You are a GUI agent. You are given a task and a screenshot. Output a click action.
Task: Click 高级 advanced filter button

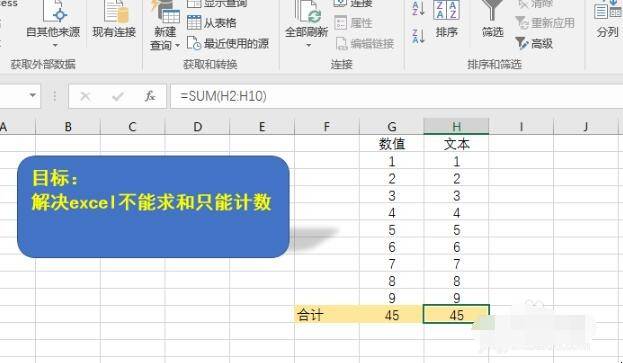534,43
